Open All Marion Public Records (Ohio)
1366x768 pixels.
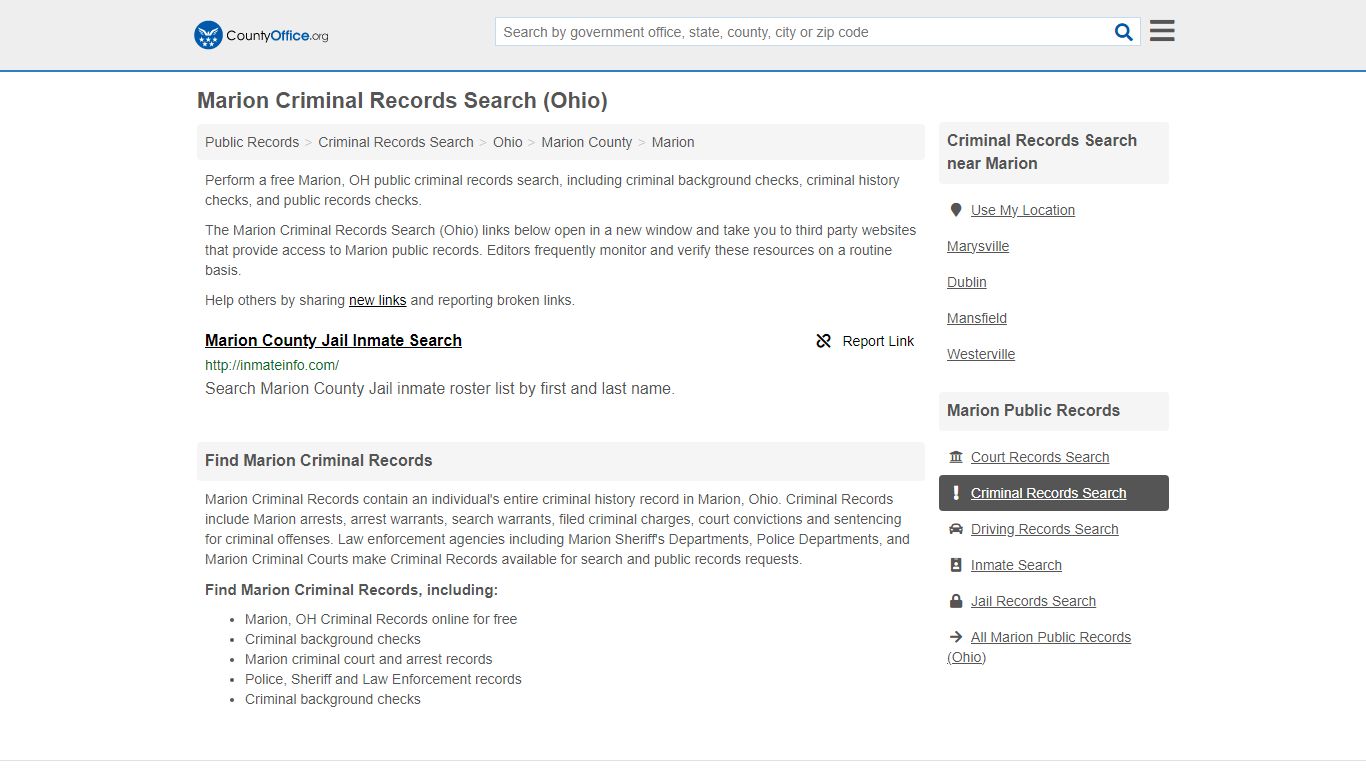coord(1040,647)
